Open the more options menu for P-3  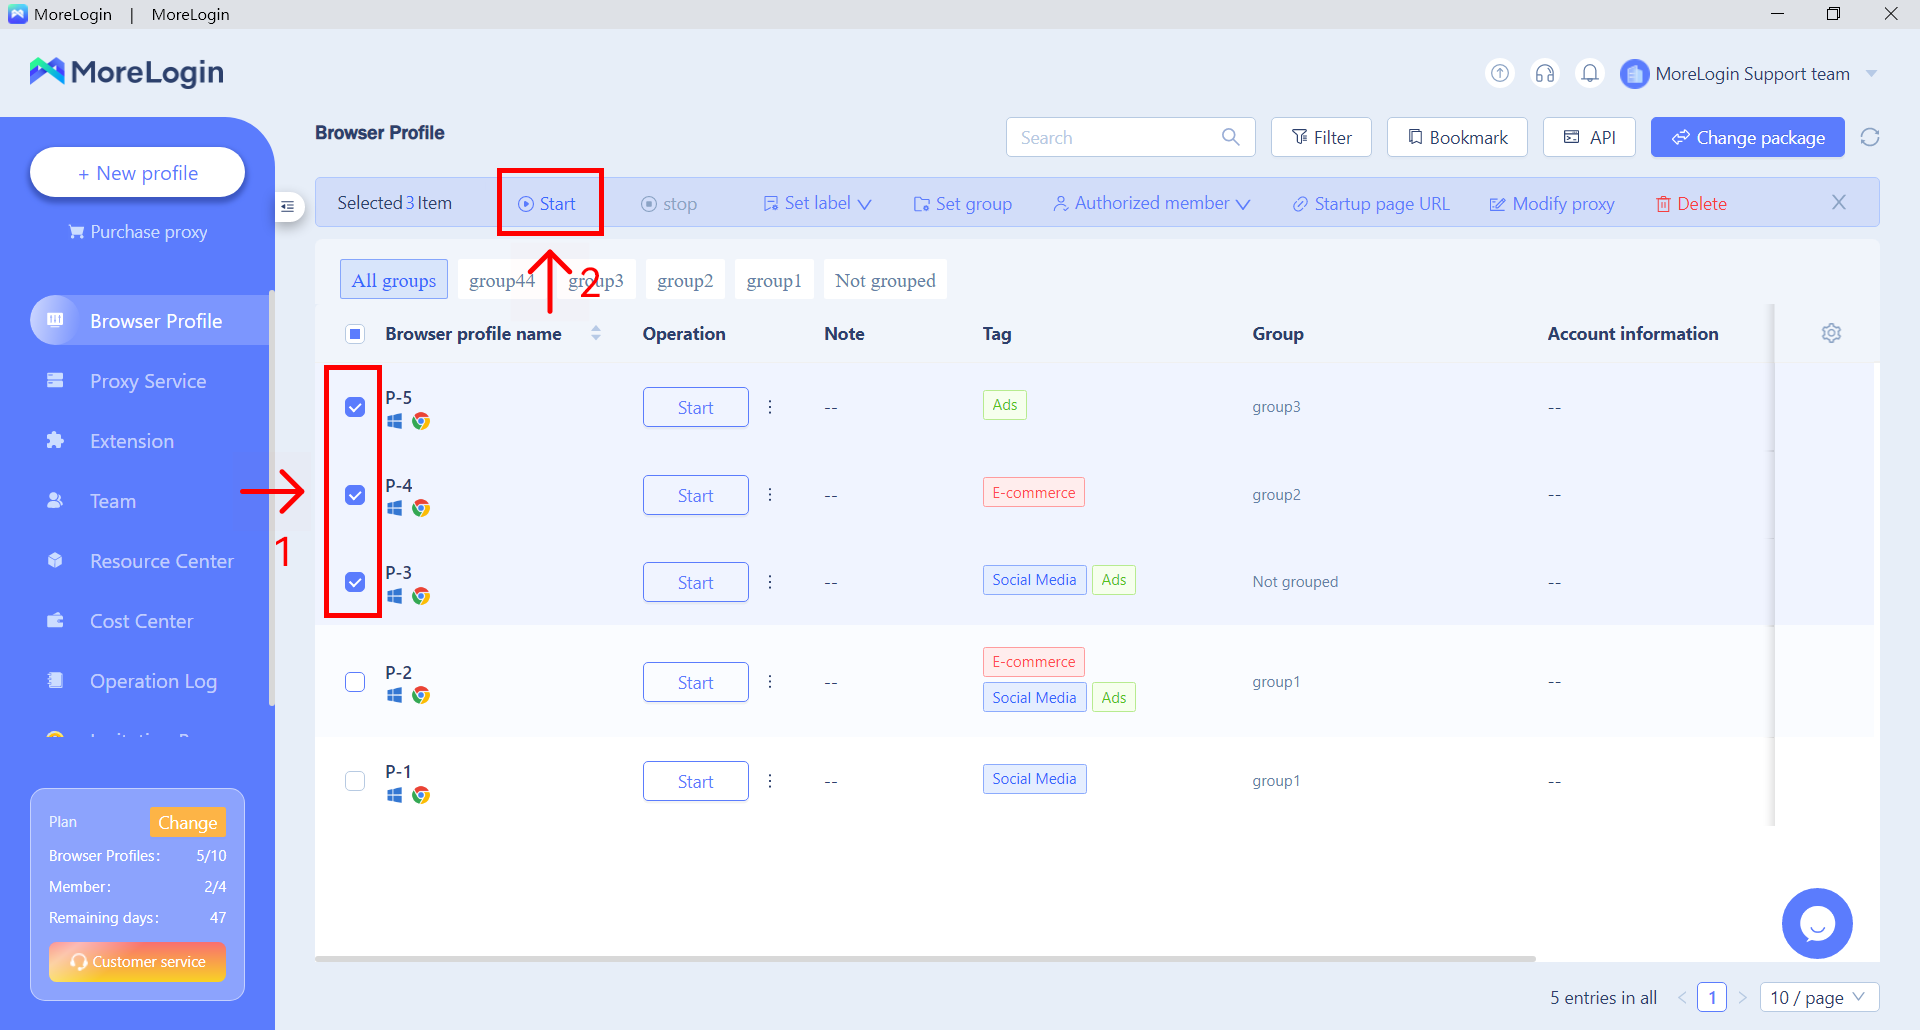point(770,582)
